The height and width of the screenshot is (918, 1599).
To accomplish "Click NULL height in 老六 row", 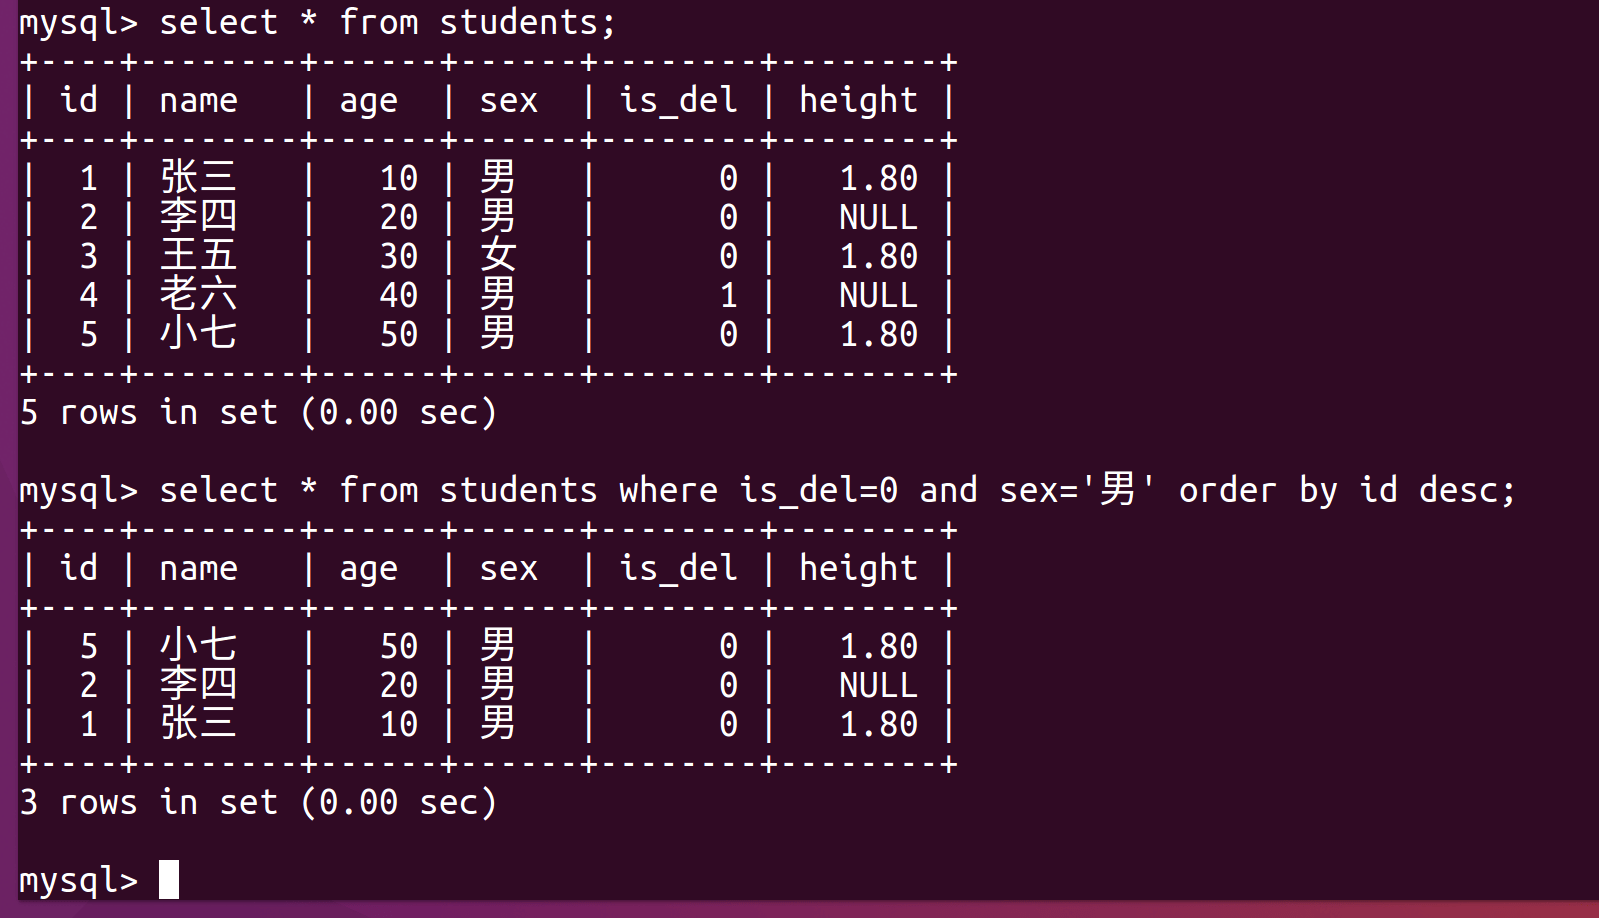I will point(879,295).
